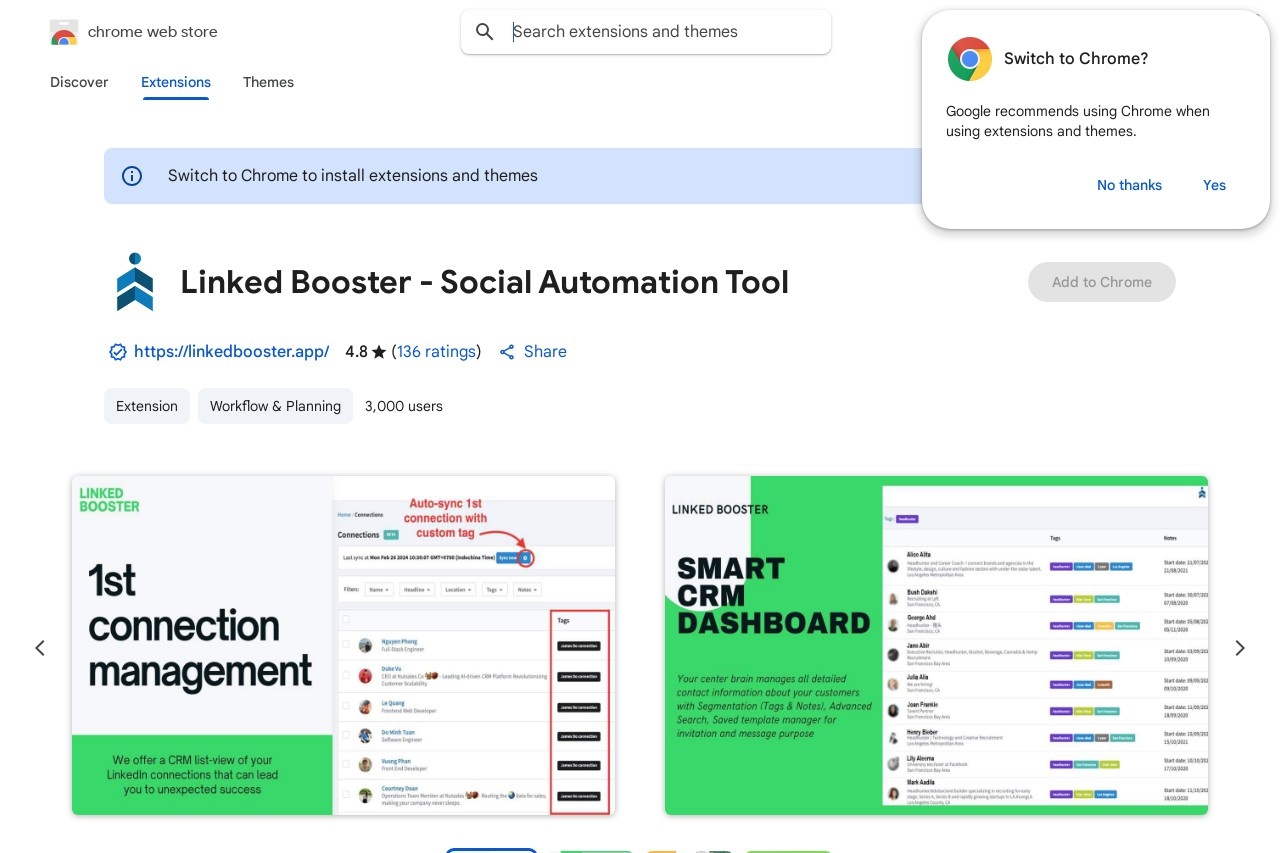Open the Discover tab

[79, 82]
